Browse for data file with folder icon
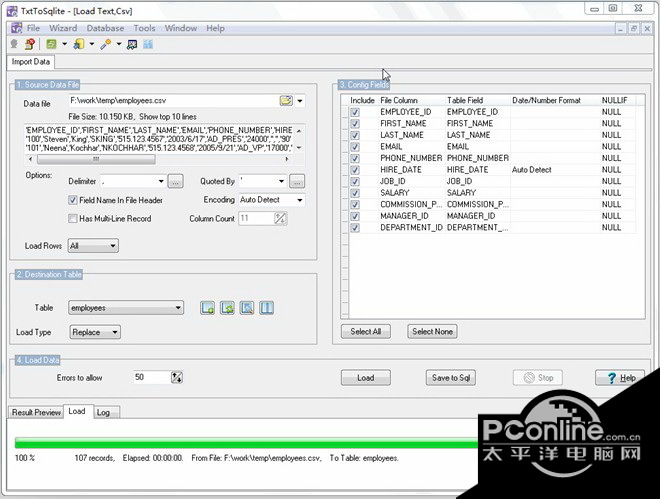 tap(286, 101)
